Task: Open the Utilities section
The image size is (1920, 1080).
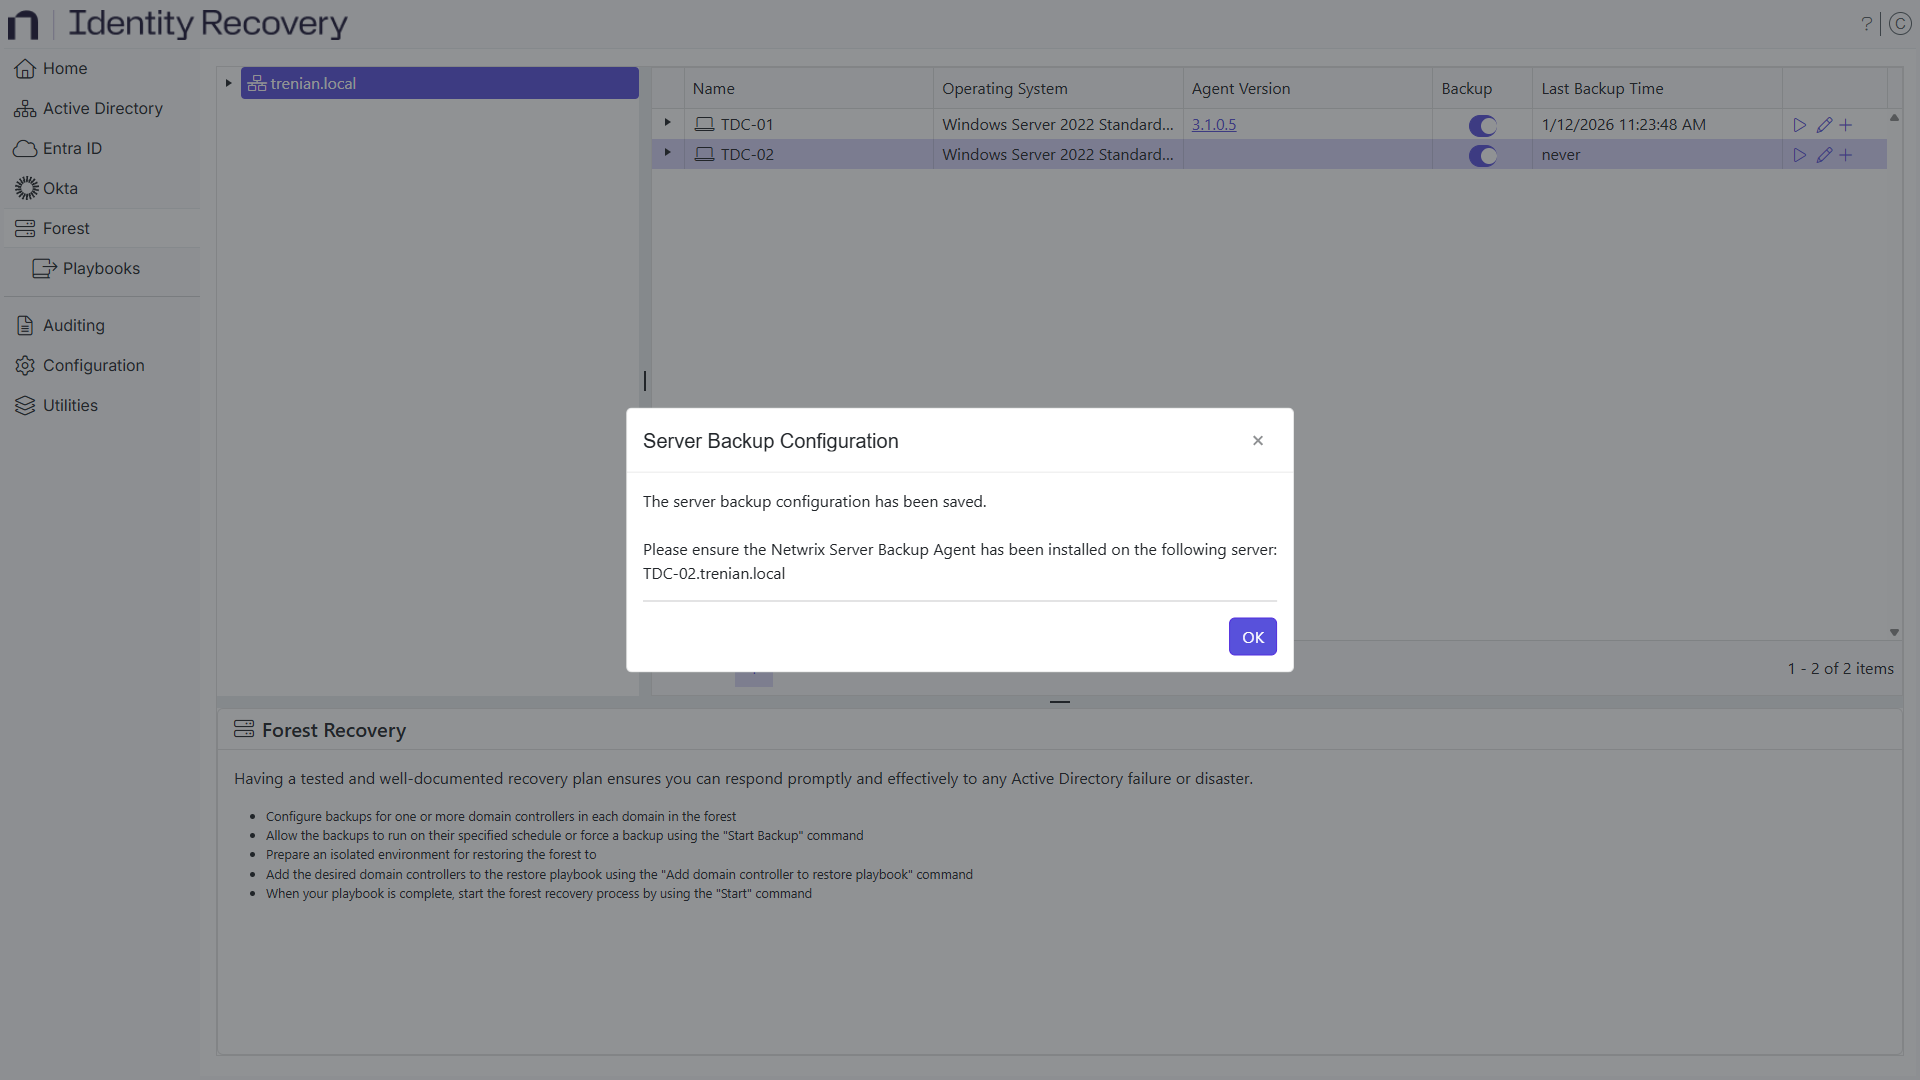Action: 68,405
